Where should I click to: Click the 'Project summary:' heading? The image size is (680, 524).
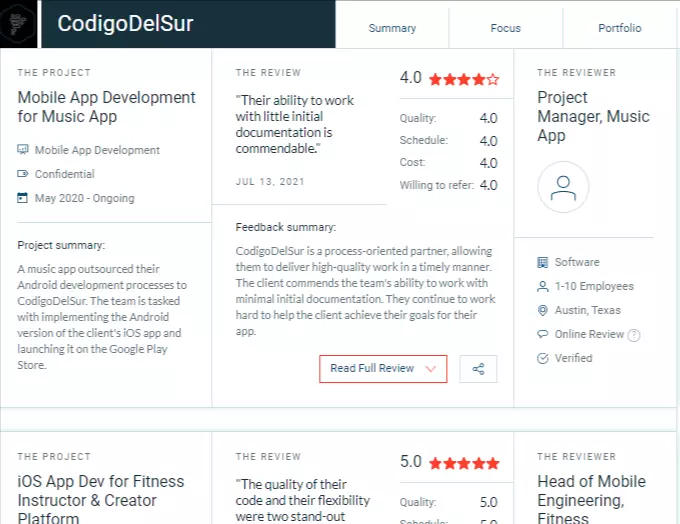(x=61, y=245)
